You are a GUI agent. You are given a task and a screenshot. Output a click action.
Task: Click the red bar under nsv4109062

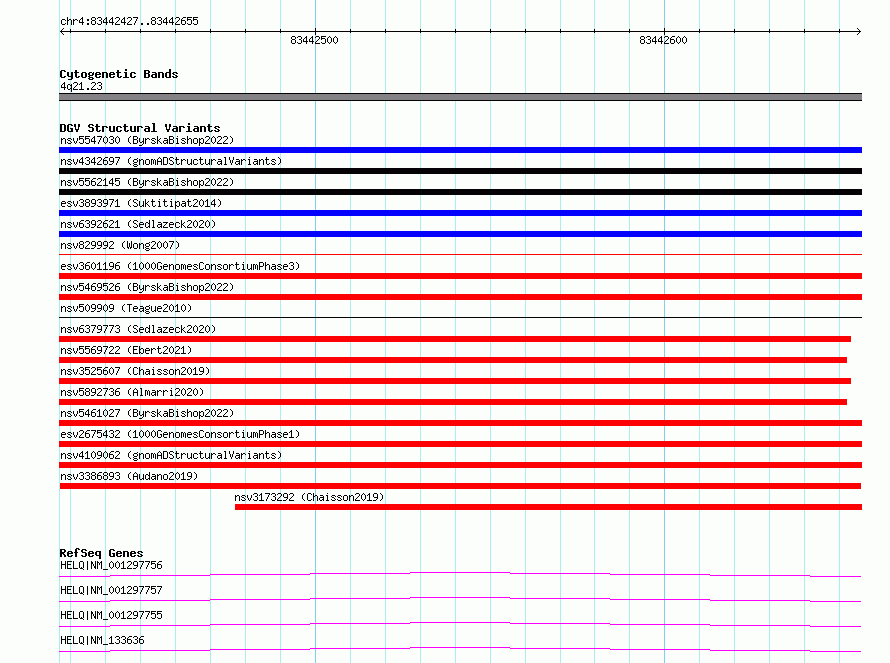coord(460,465)
